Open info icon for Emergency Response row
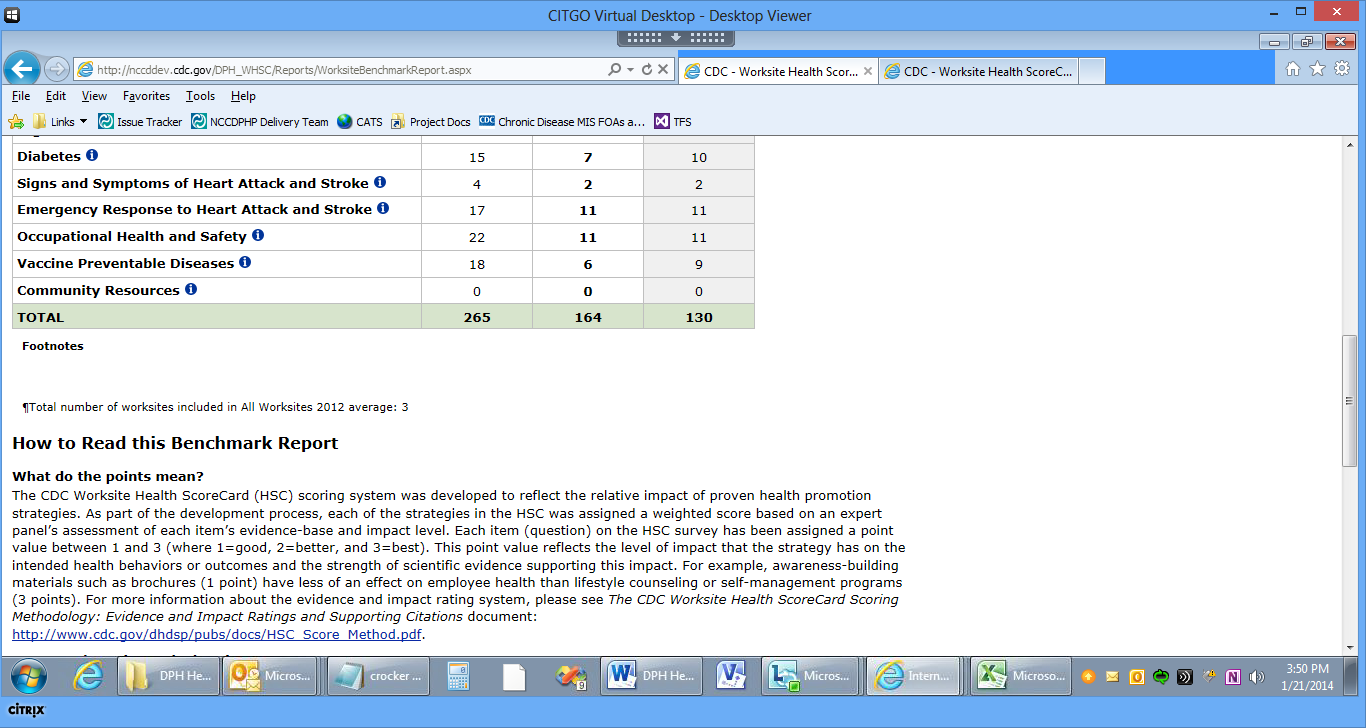Image resolution: width=1366 pixels, height=728 pixels. coord(383,209)
